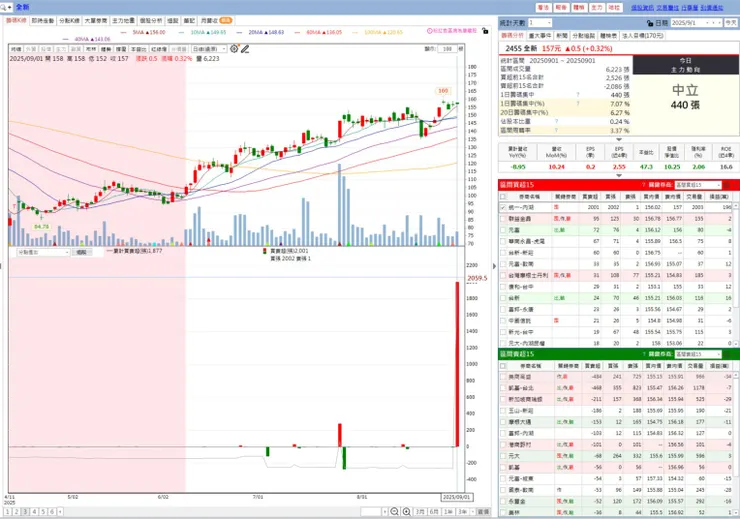Click the 查詢 button beside 分點進出 dropdown
This screenshot has height=519, width=740.
tap(81, 252)
